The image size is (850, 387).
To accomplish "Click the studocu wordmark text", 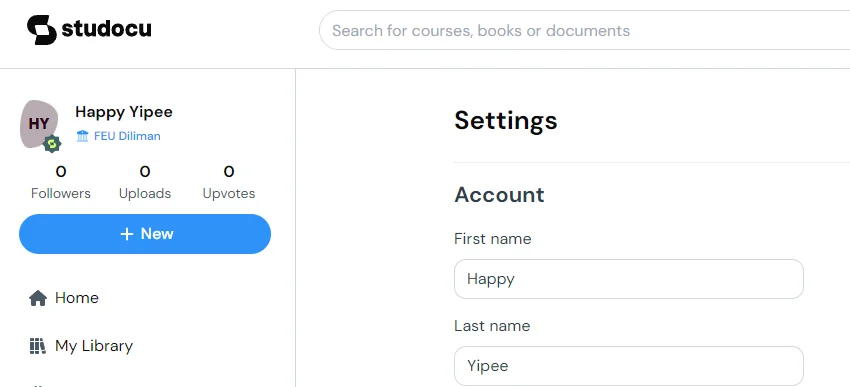I will click(106, 29).
